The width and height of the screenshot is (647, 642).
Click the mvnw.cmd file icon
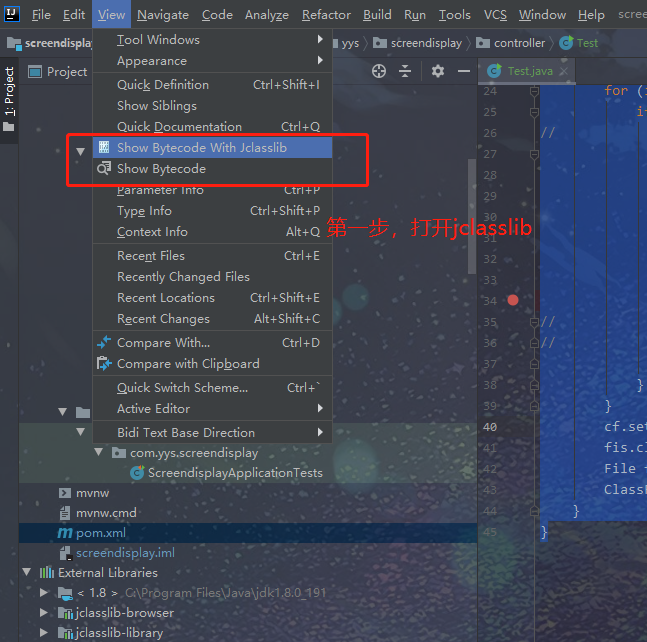click(x=65, y=513)
